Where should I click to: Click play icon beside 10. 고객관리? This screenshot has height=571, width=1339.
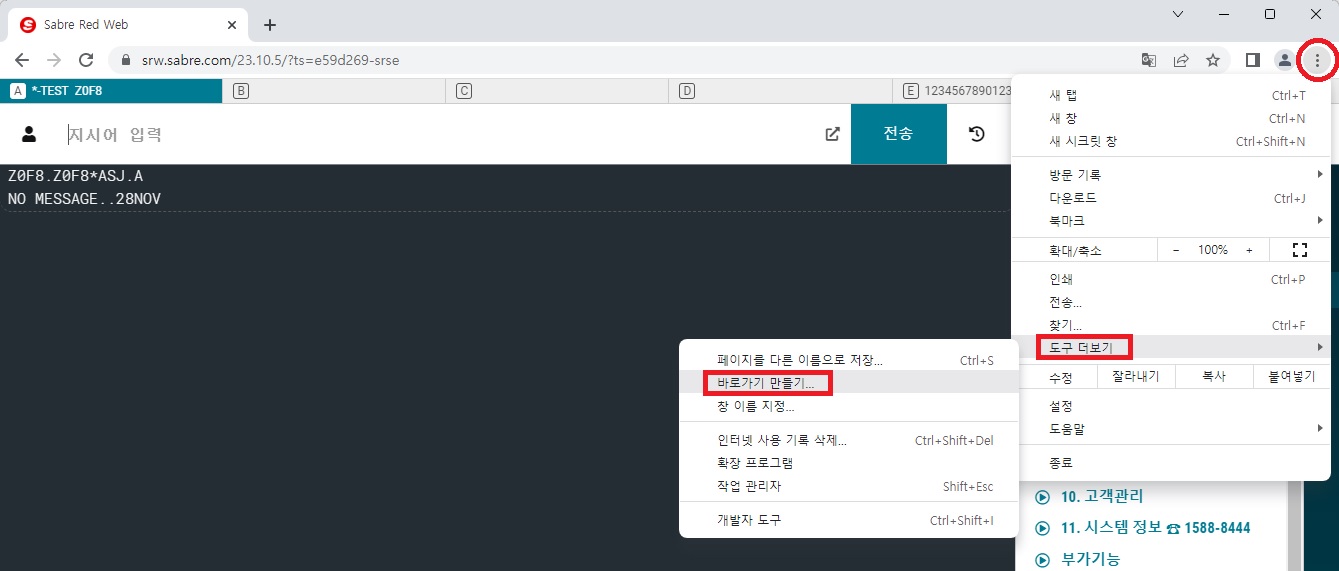(x=1042, y=497)
